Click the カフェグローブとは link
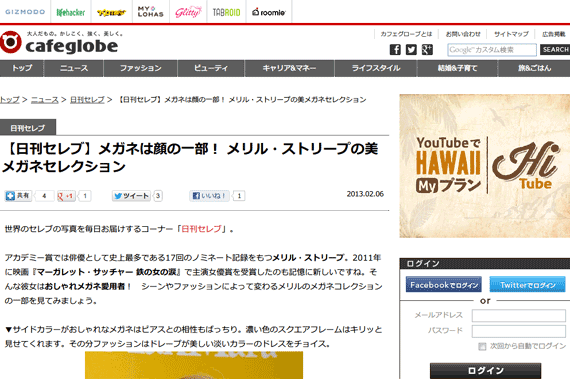The image size is (570, 379). click(406, 34)
